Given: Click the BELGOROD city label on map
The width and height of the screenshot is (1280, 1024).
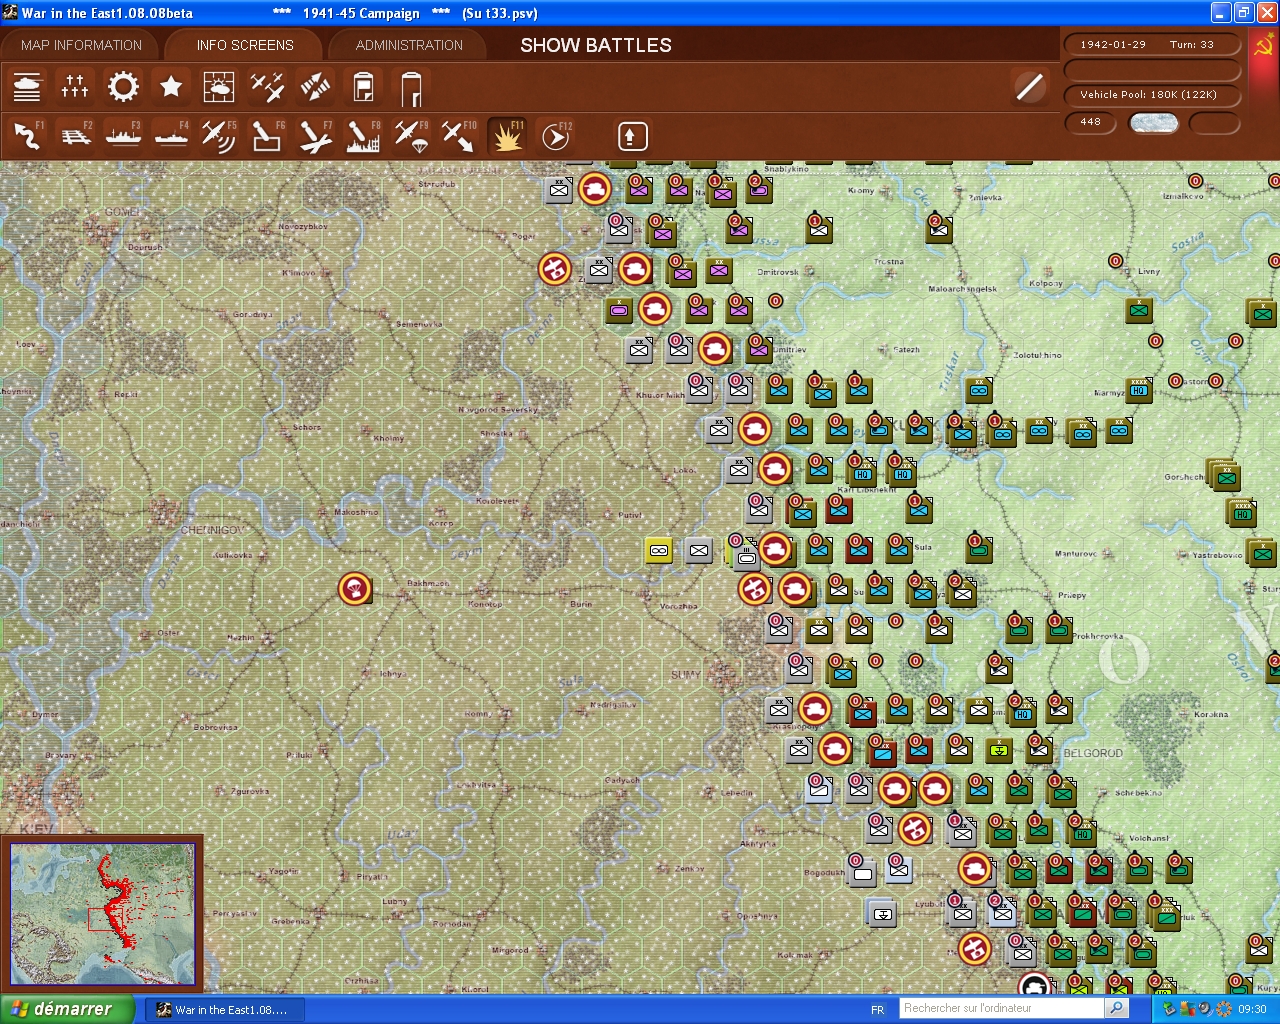Looking at the screenshot, I should point(1093,753).
